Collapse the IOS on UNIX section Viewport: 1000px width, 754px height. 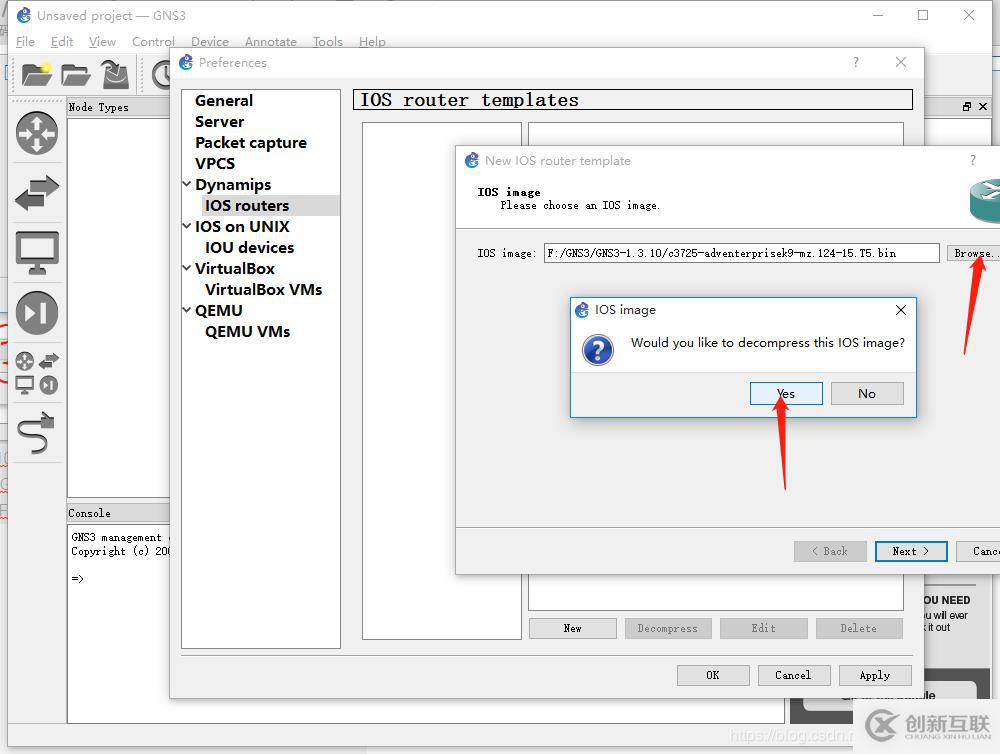tap(187, 226)
